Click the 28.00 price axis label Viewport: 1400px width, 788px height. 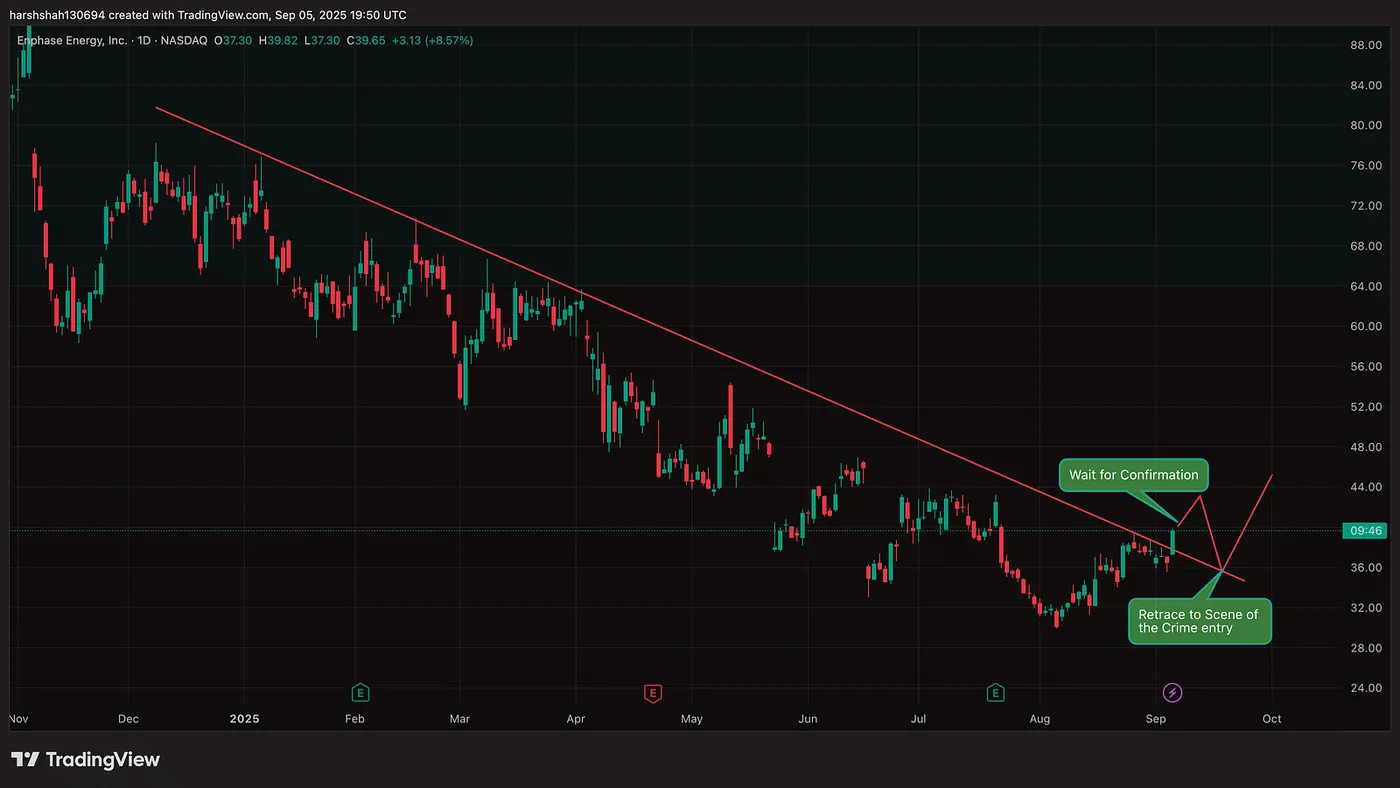[x=1364, y=648]
